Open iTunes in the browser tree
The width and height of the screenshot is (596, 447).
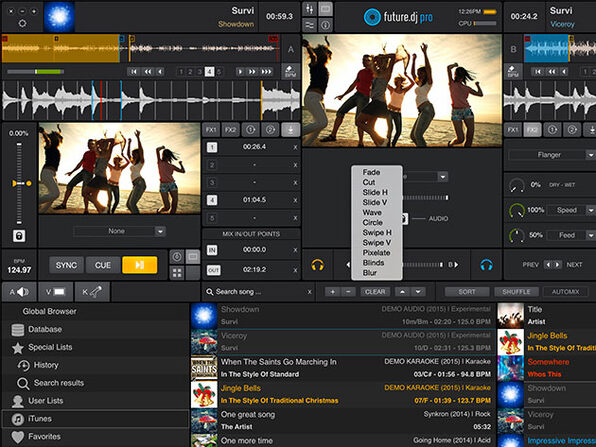[x=95, y=418]
